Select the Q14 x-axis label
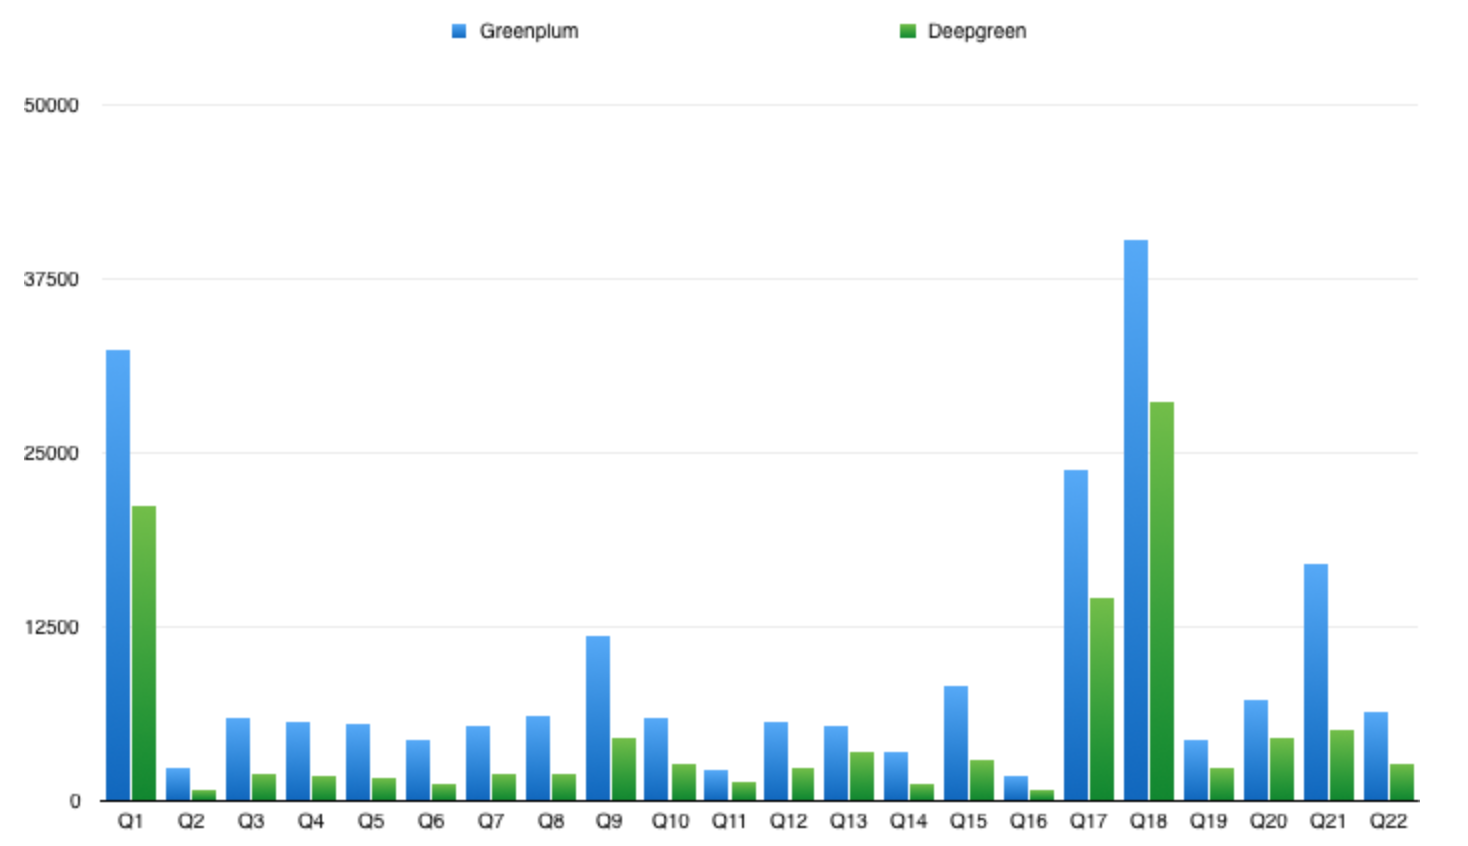 (x=909, y=821)
